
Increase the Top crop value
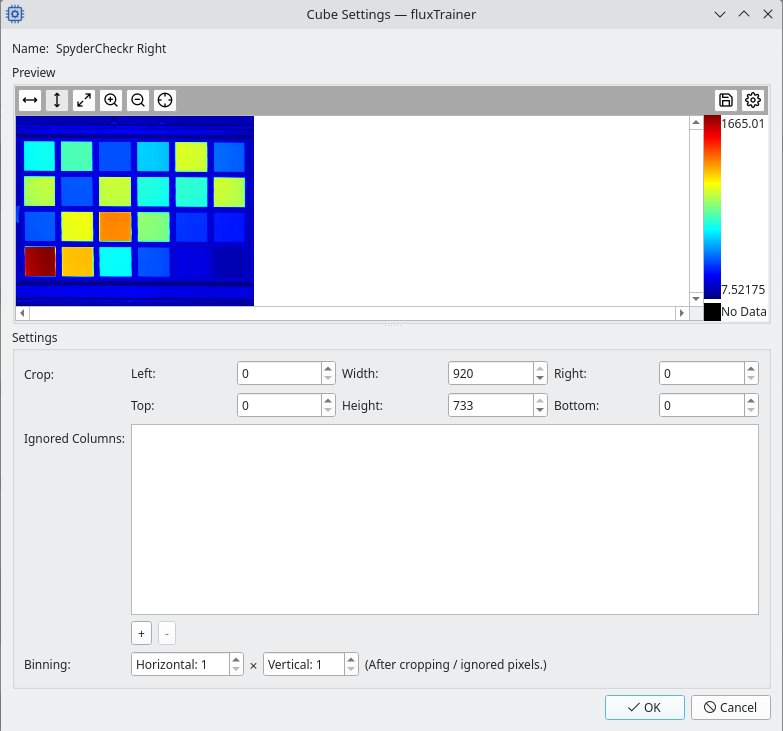328,400
